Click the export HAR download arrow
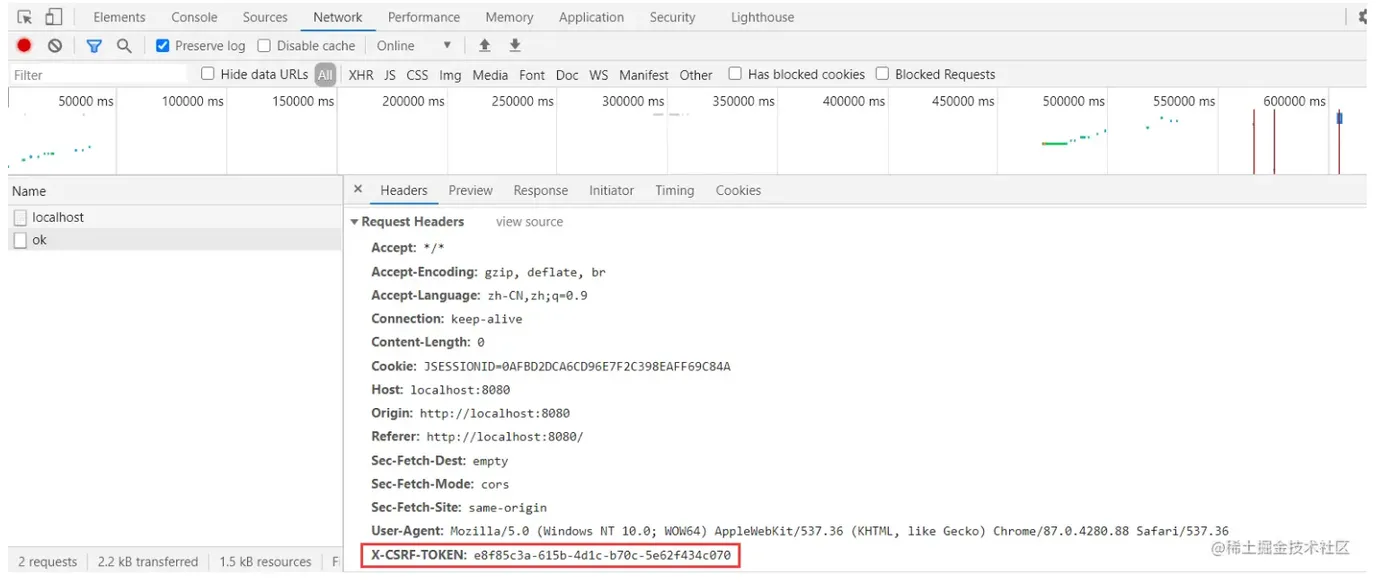Image resolution: width=1400 pixels, height=584 pixels. tap(515, 46)
